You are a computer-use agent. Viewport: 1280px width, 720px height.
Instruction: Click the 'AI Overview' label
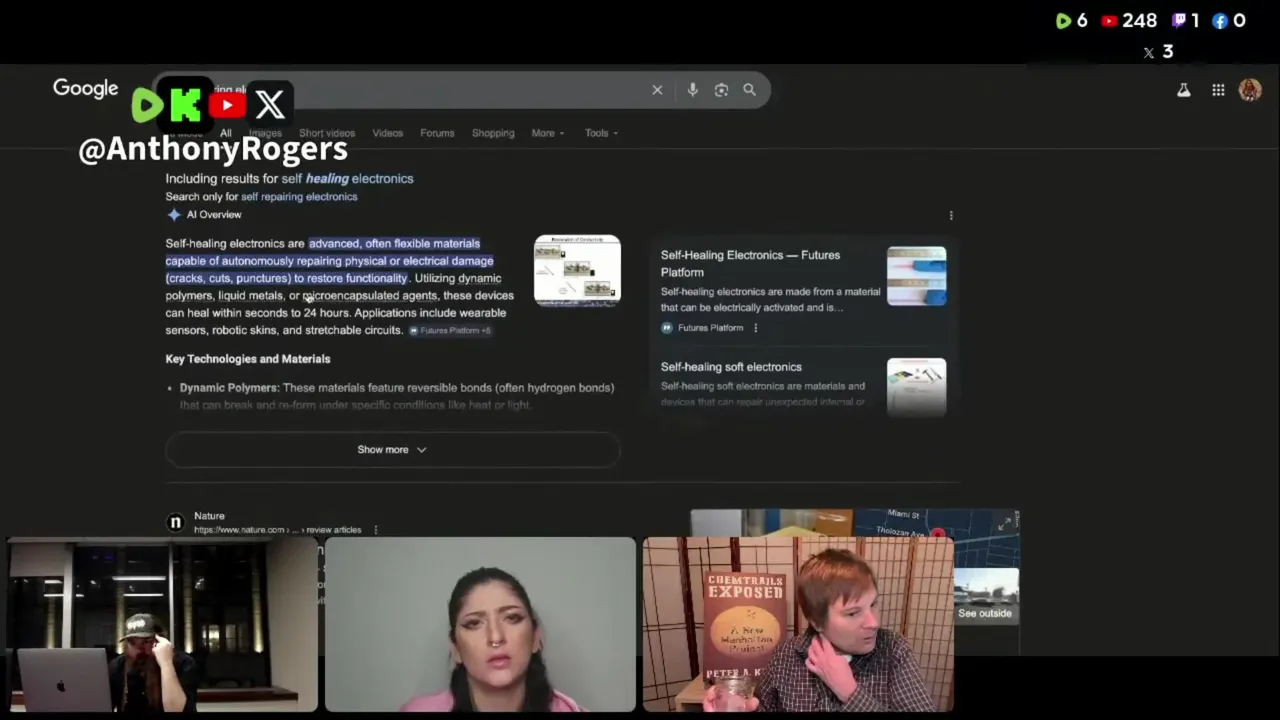tap(214, 215)
